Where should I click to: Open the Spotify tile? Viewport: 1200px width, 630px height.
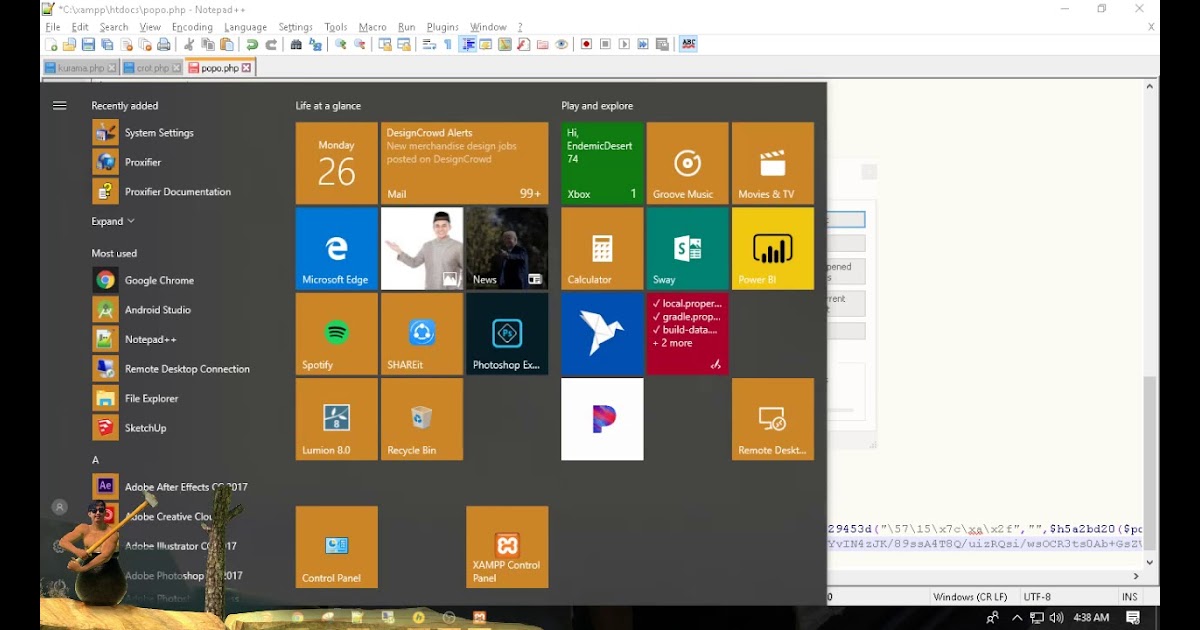[x=337, y=334]
